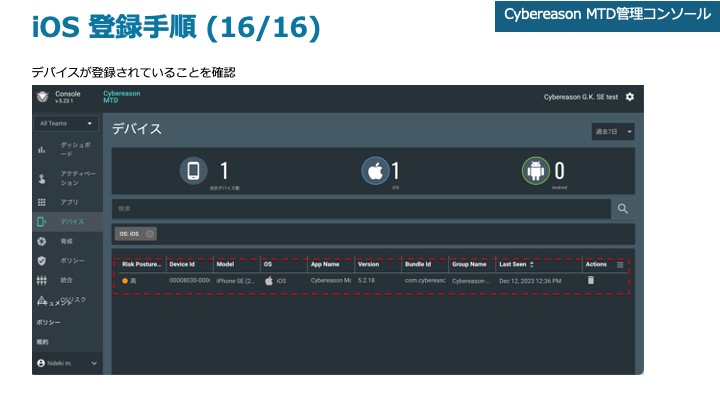
Task: Click the Android robot count icon
Action: tap(535, 171)
